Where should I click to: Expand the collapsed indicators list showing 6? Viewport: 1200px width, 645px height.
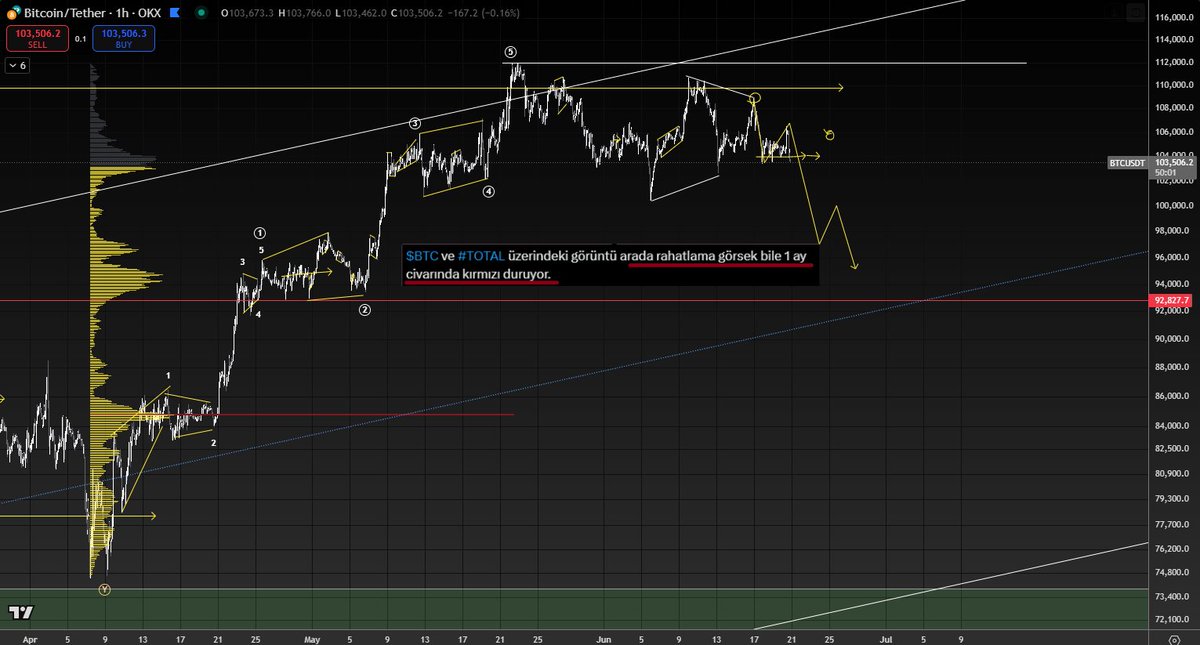click(x=18, y=65)
